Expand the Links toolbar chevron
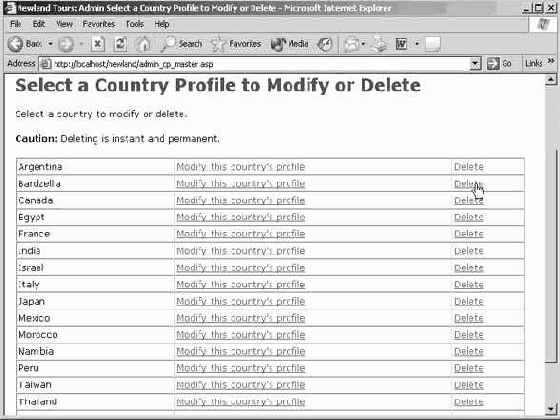 [551, 62]
